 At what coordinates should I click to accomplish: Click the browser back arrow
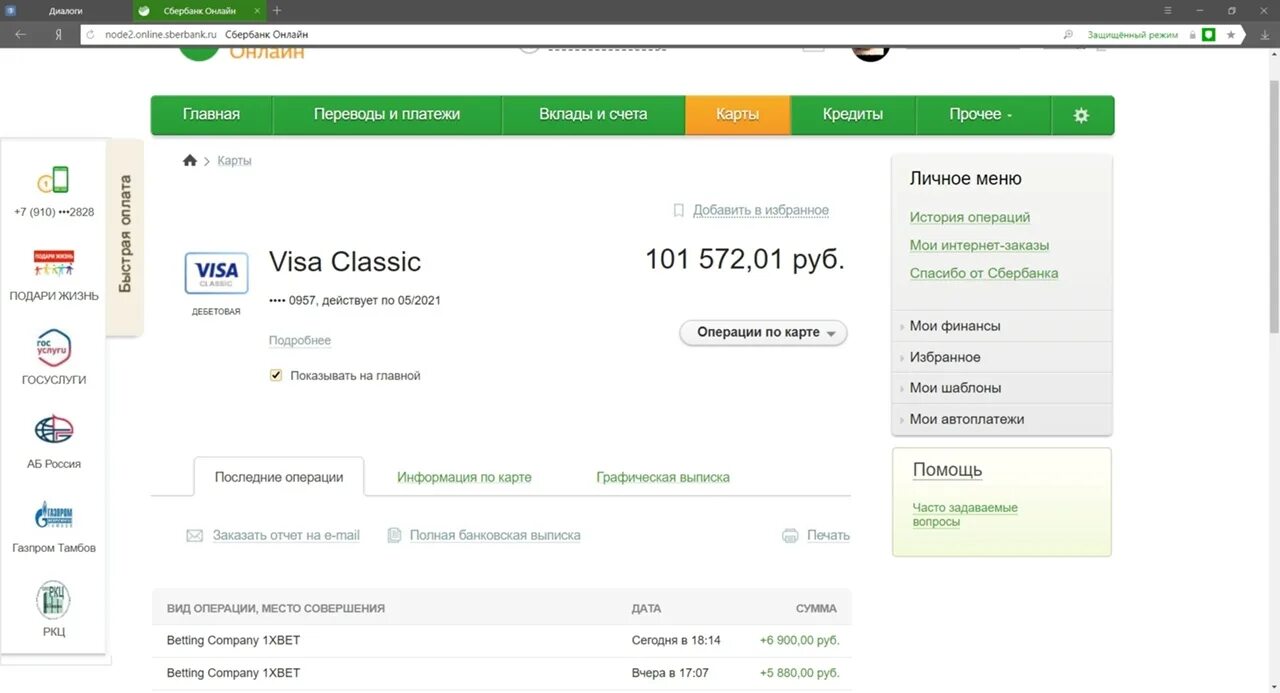point(20,34)
